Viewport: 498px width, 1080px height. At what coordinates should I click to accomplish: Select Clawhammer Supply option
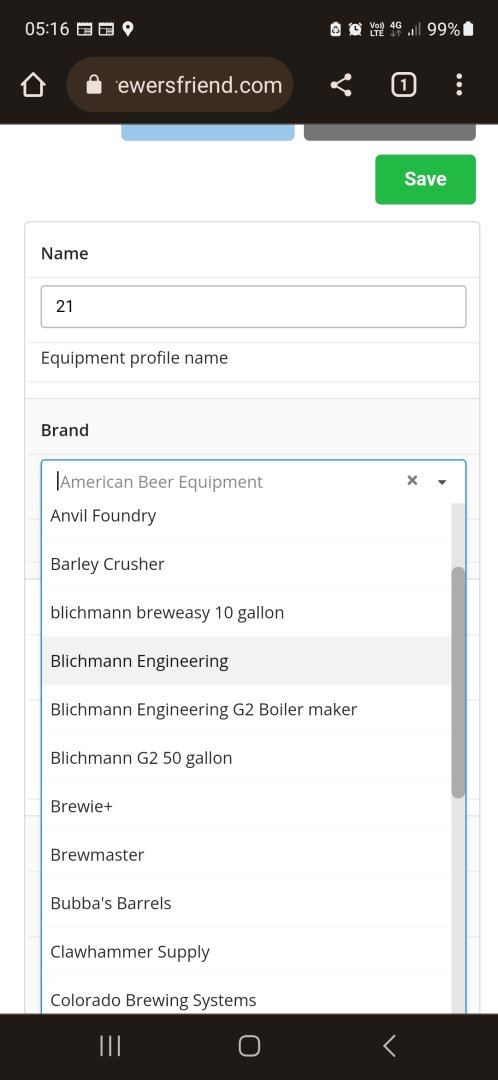246,952
